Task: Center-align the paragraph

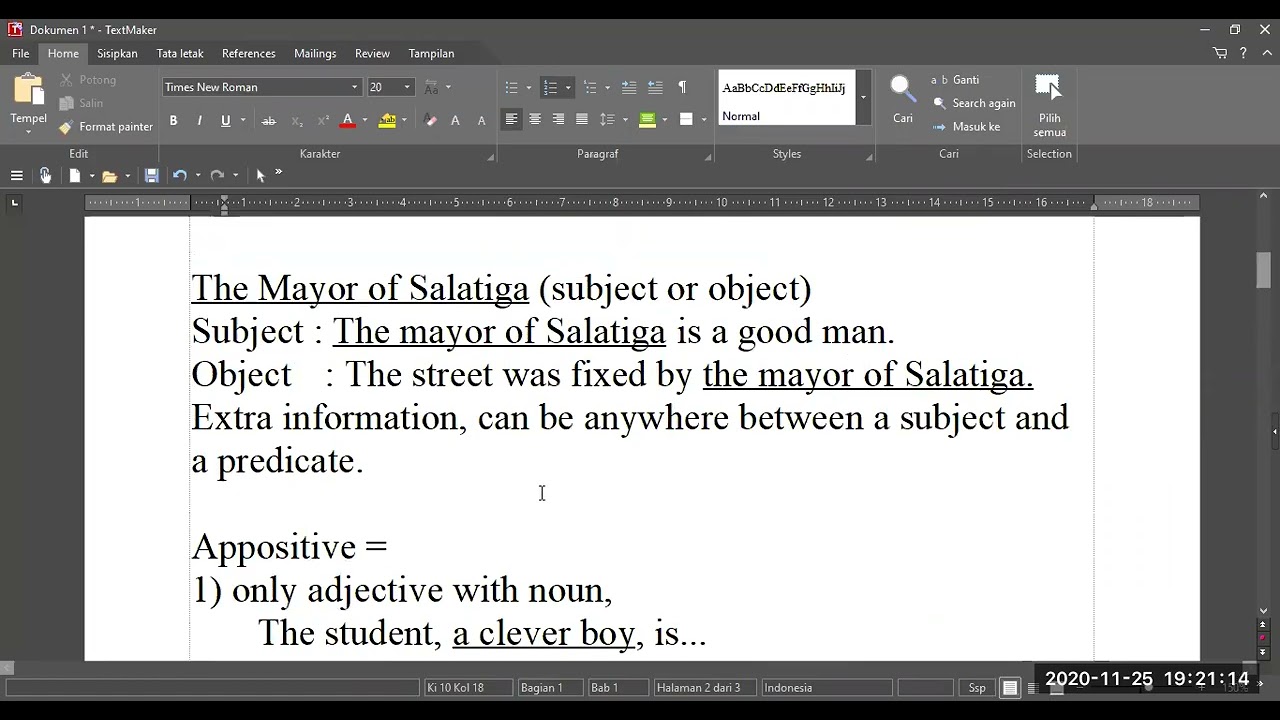Action: 535,120
